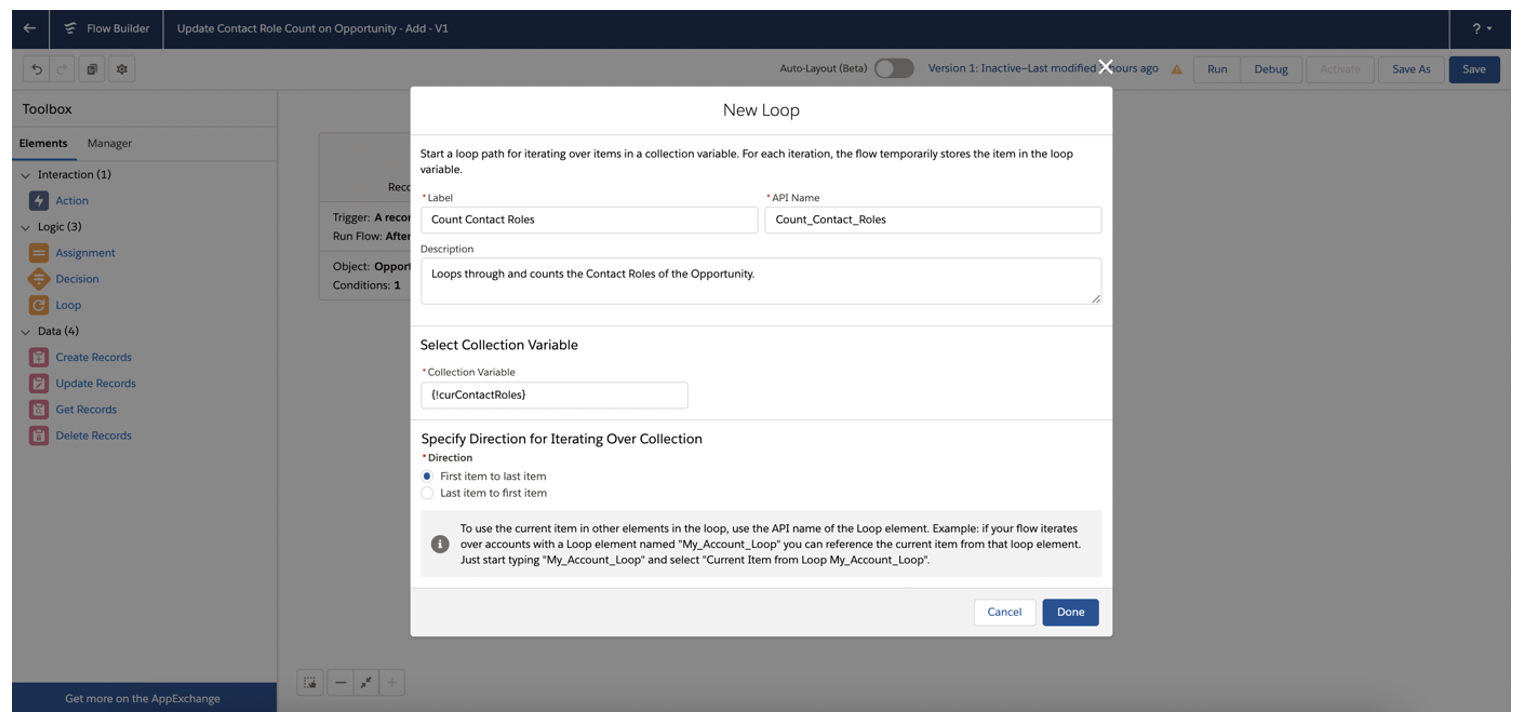Click the Run button
Viewport: 1522px width, 722px height.
pos(1217,69)
